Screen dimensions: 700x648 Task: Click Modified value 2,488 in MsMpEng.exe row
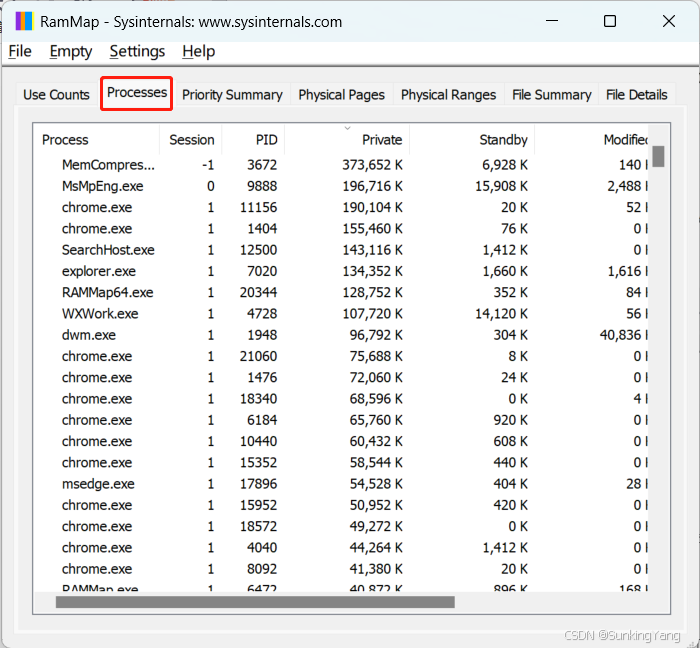click(627, 186)
